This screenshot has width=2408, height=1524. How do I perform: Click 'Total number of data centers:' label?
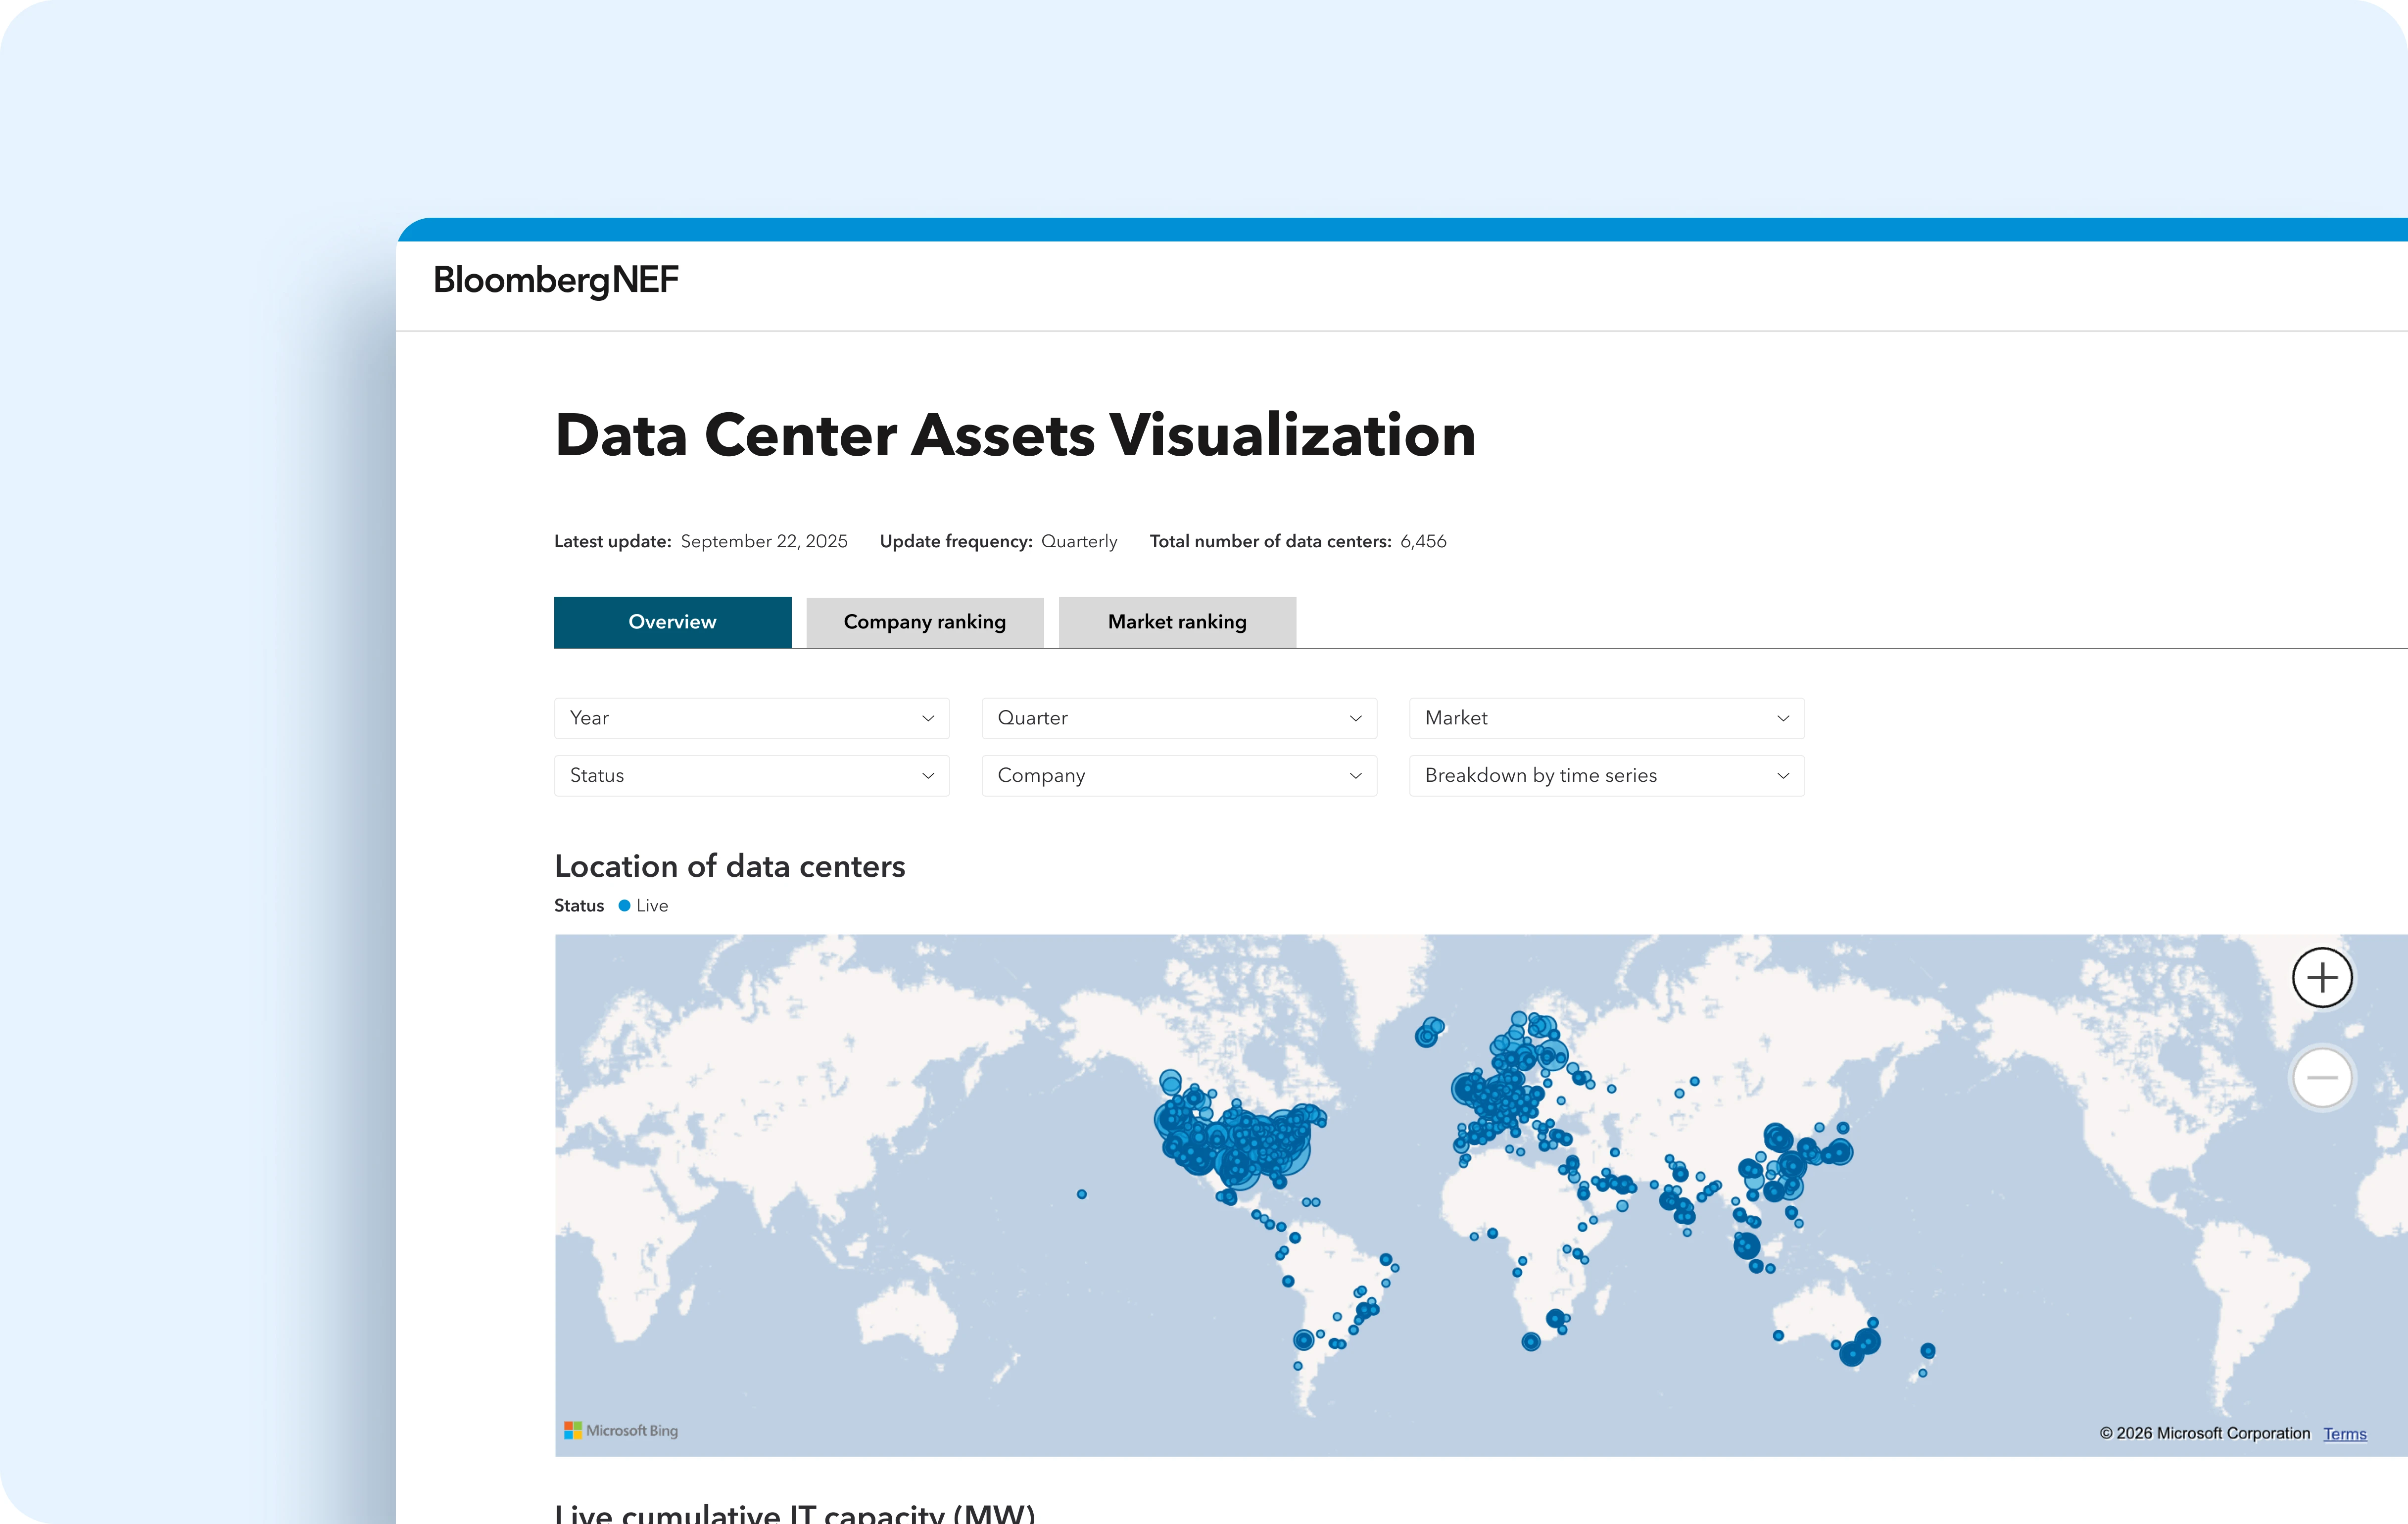1270,541
